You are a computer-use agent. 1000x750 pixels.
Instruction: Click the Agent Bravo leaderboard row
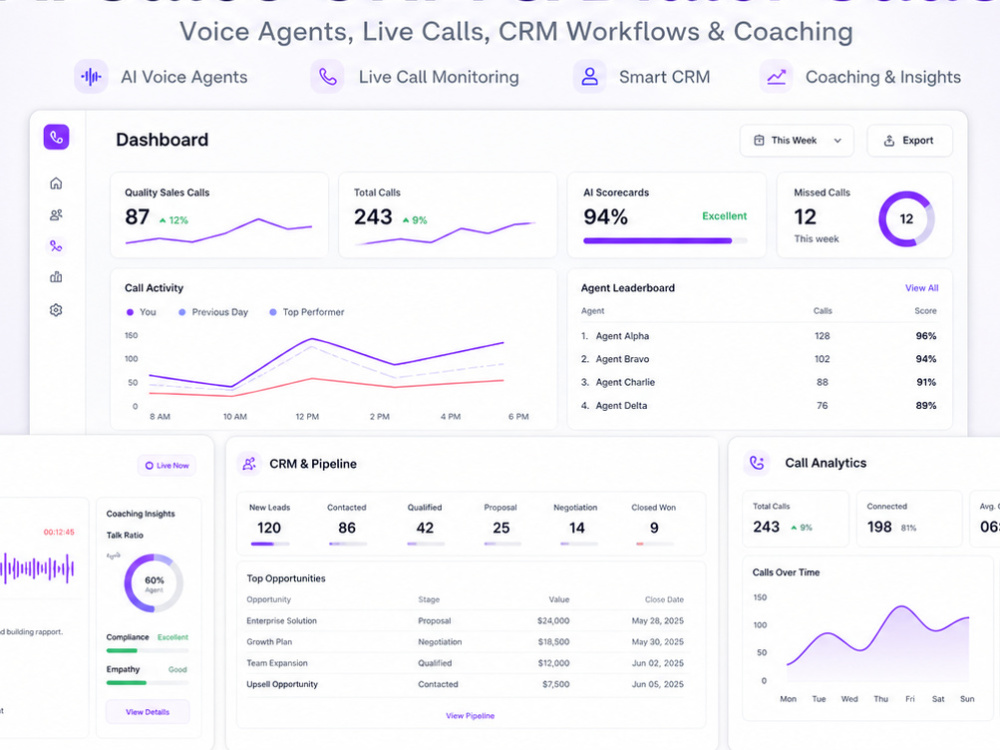(x=759, y=359)
